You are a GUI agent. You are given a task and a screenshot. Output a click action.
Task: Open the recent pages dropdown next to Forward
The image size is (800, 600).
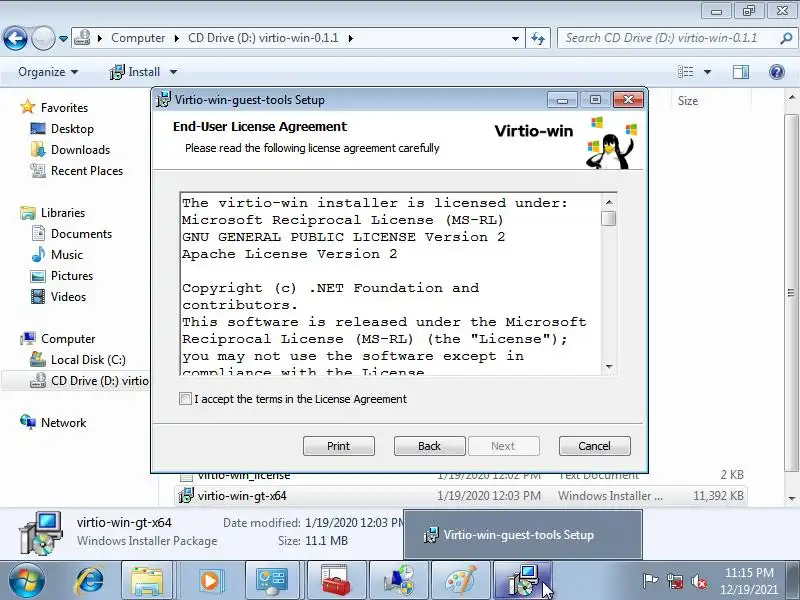click(x=63, y=38)
